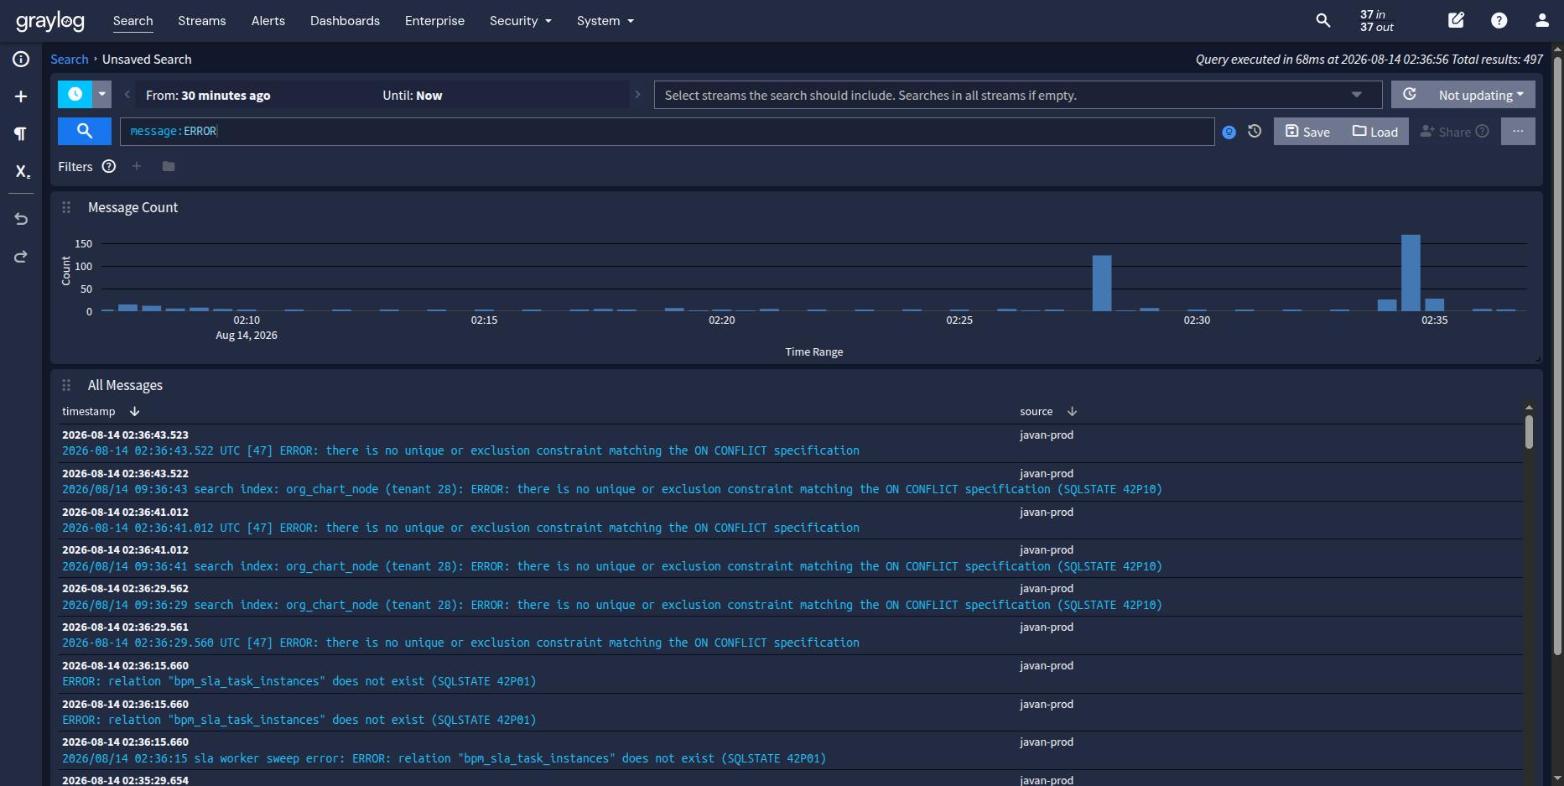1564x786 pixels.
Task: Open sidebar parameters X icon
Action: pos(21,171)
